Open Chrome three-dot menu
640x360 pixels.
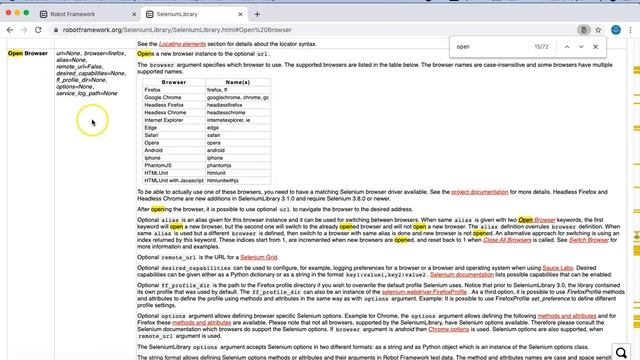click(631, 30)
